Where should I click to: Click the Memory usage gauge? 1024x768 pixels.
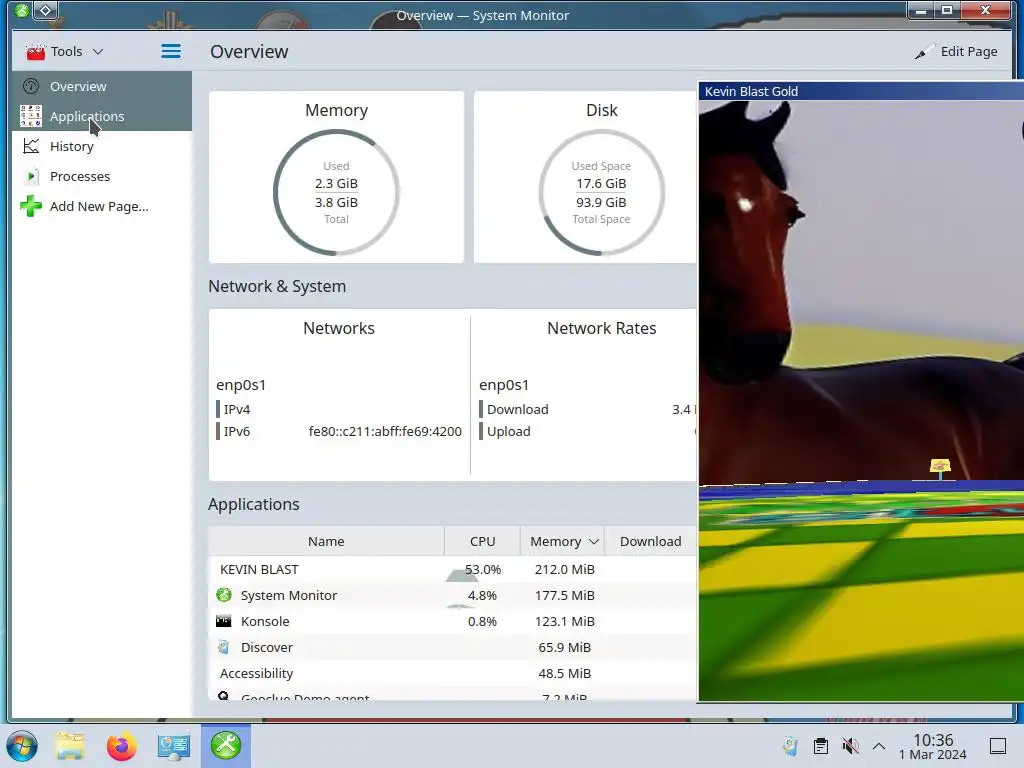tap(336, 192)
